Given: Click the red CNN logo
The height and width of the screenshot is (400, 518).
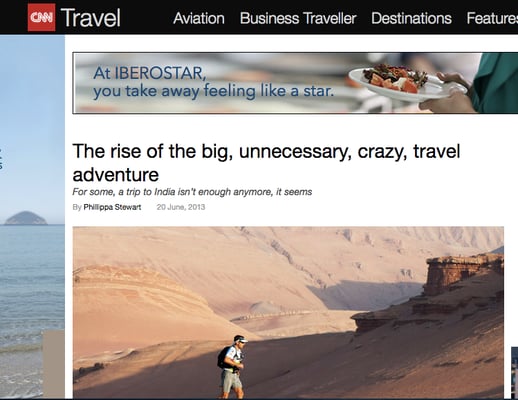Looking at the screenshot, I should click(41, 17).
